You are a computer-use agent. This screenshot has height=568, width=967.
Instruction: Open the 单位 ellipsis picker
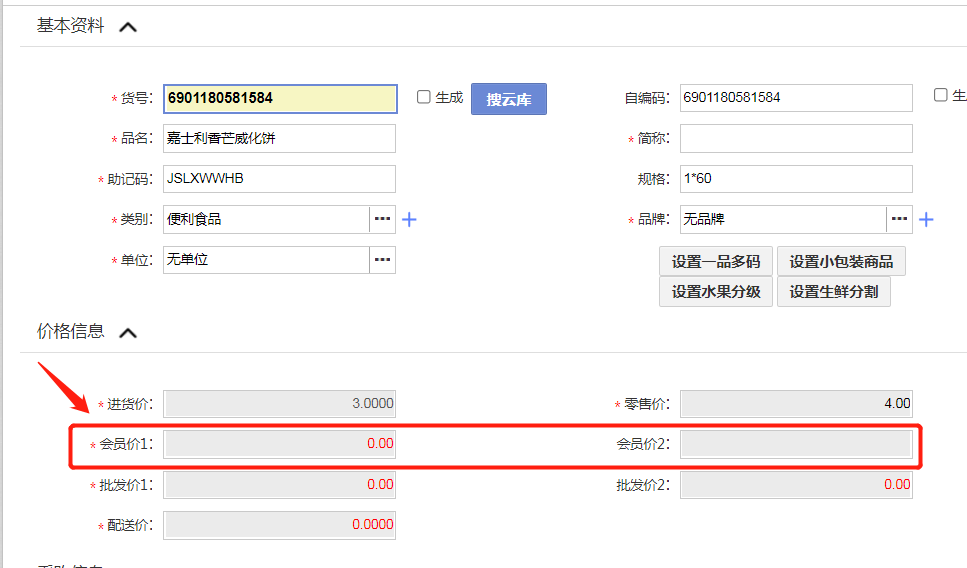click(x=382, y=260)
